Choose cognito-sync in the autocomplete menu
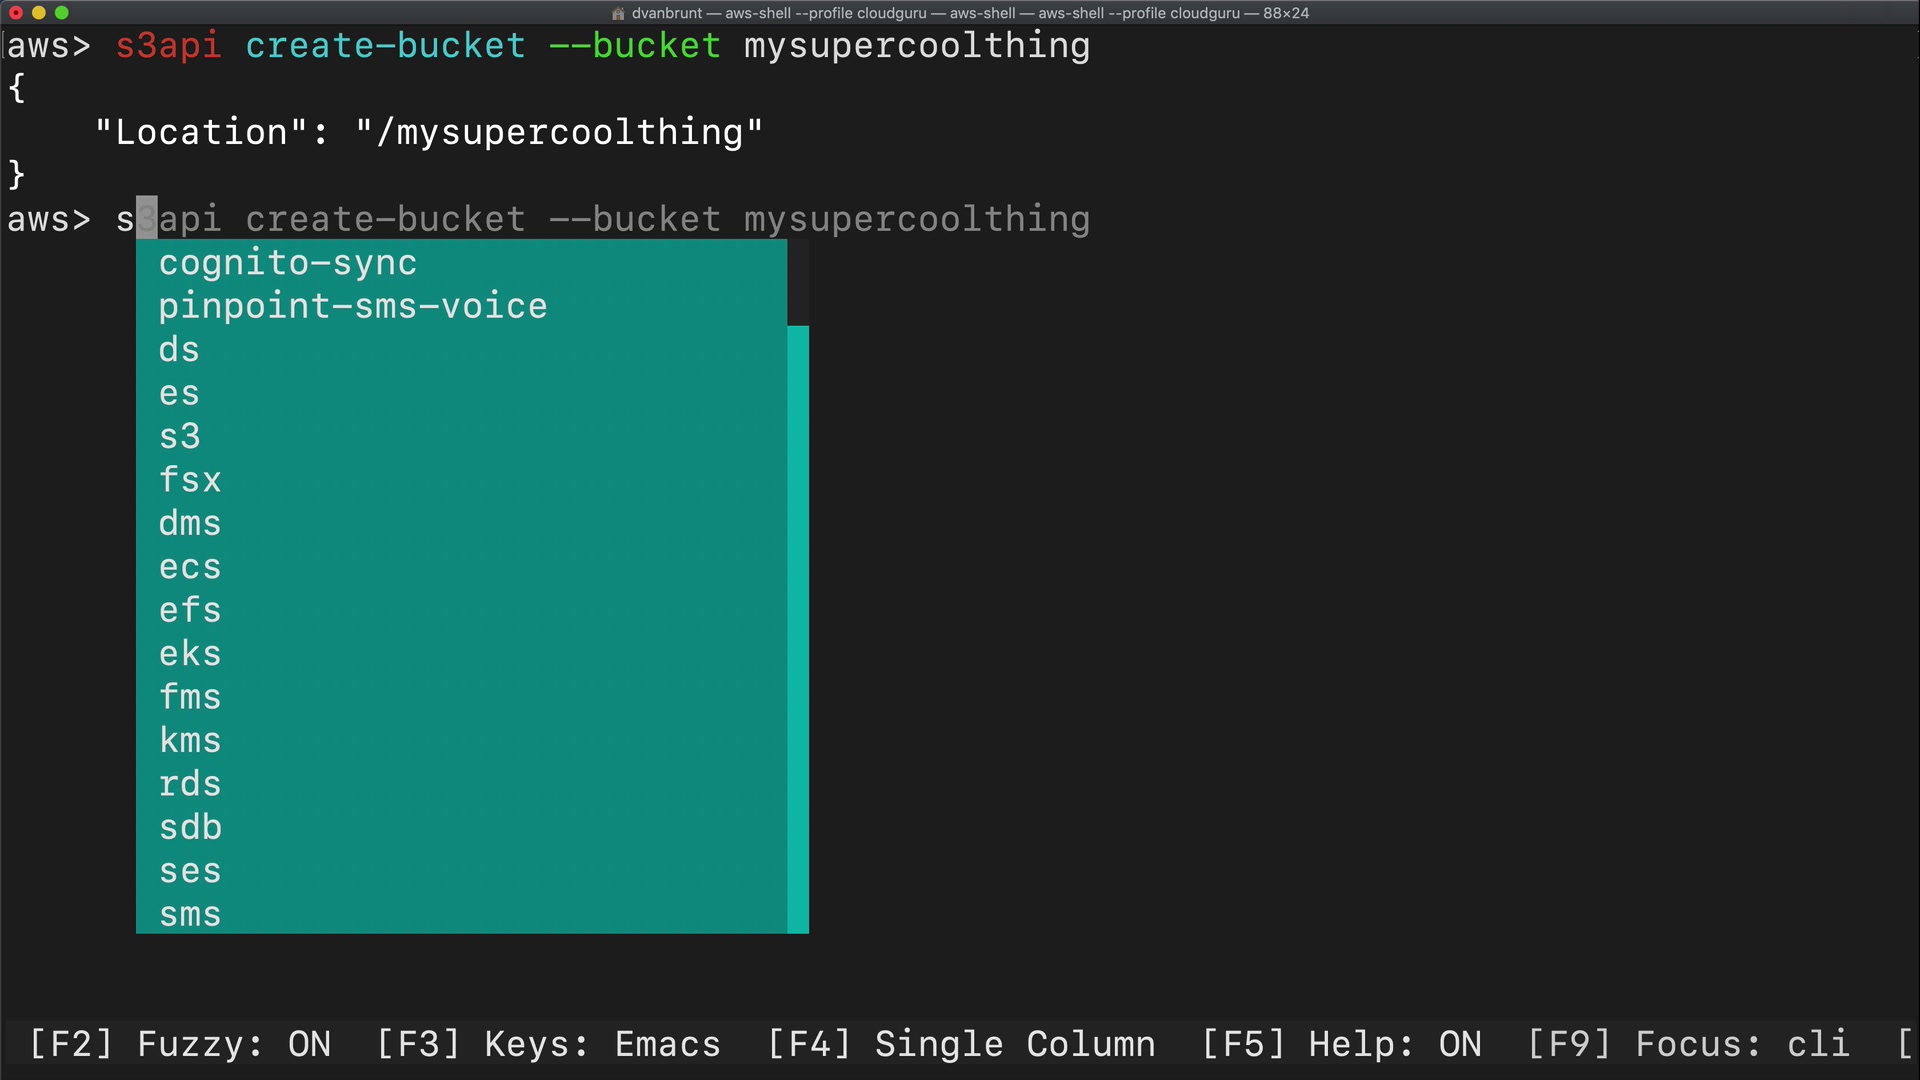The image size is (1920, 1080). (x=288, y=263)
